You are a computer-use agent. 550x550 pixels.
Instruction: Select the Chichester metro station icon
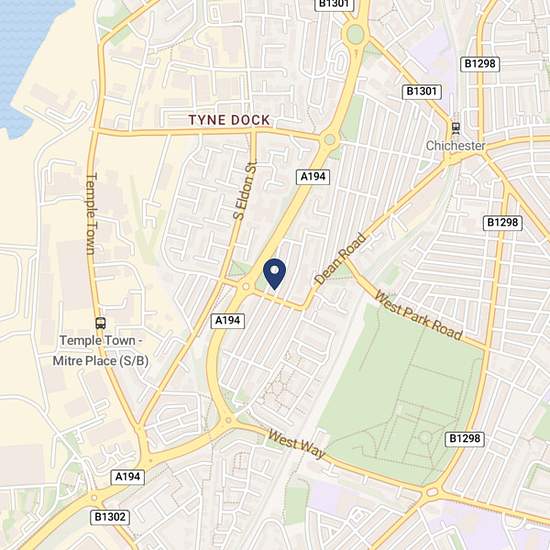456,128
